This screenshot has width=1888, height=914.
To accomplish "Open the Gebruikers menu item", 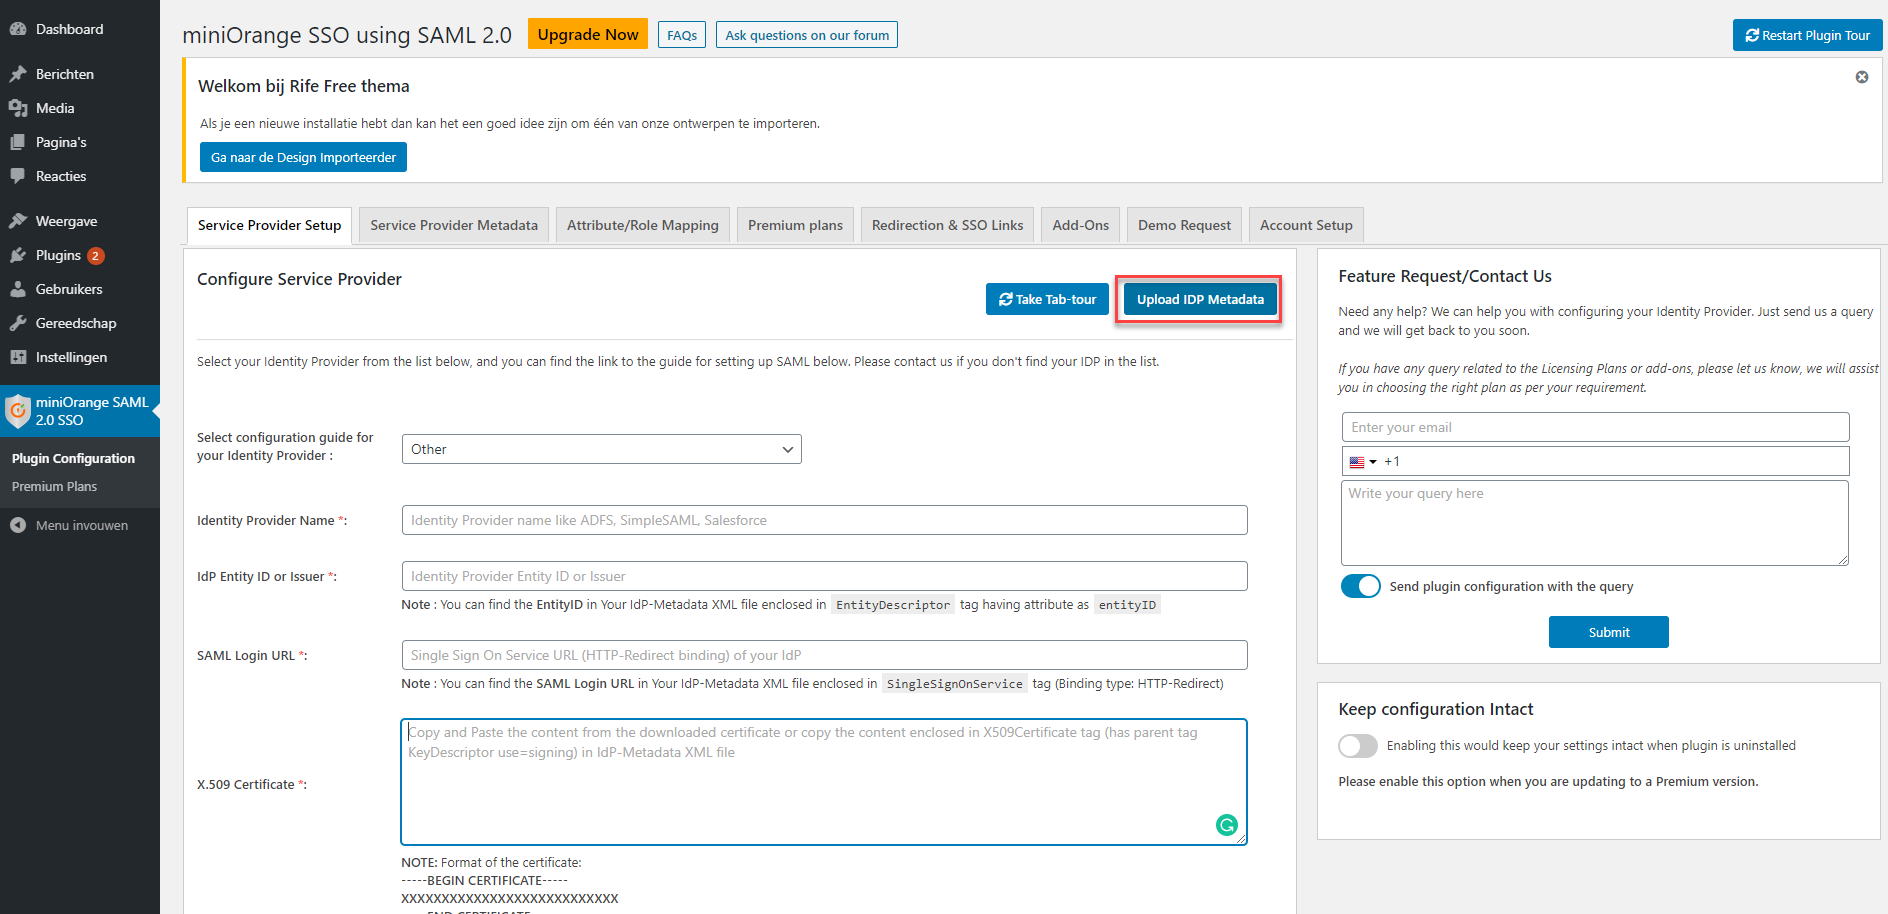I will [x=80, y=289].
